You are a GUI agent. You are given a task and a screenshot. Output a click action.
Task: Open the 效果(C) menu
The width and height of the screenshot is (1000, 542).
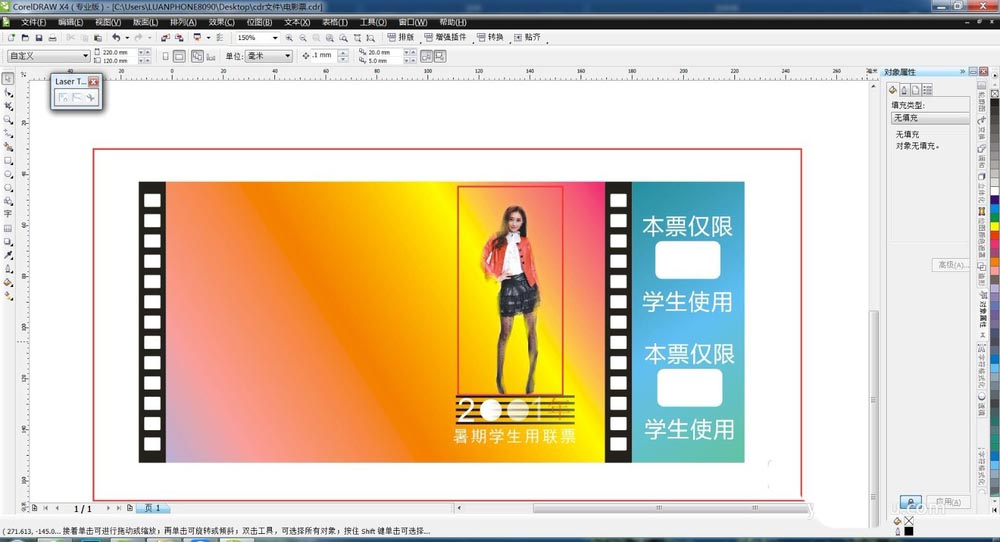pyautogui.click(x=222, y=21)
